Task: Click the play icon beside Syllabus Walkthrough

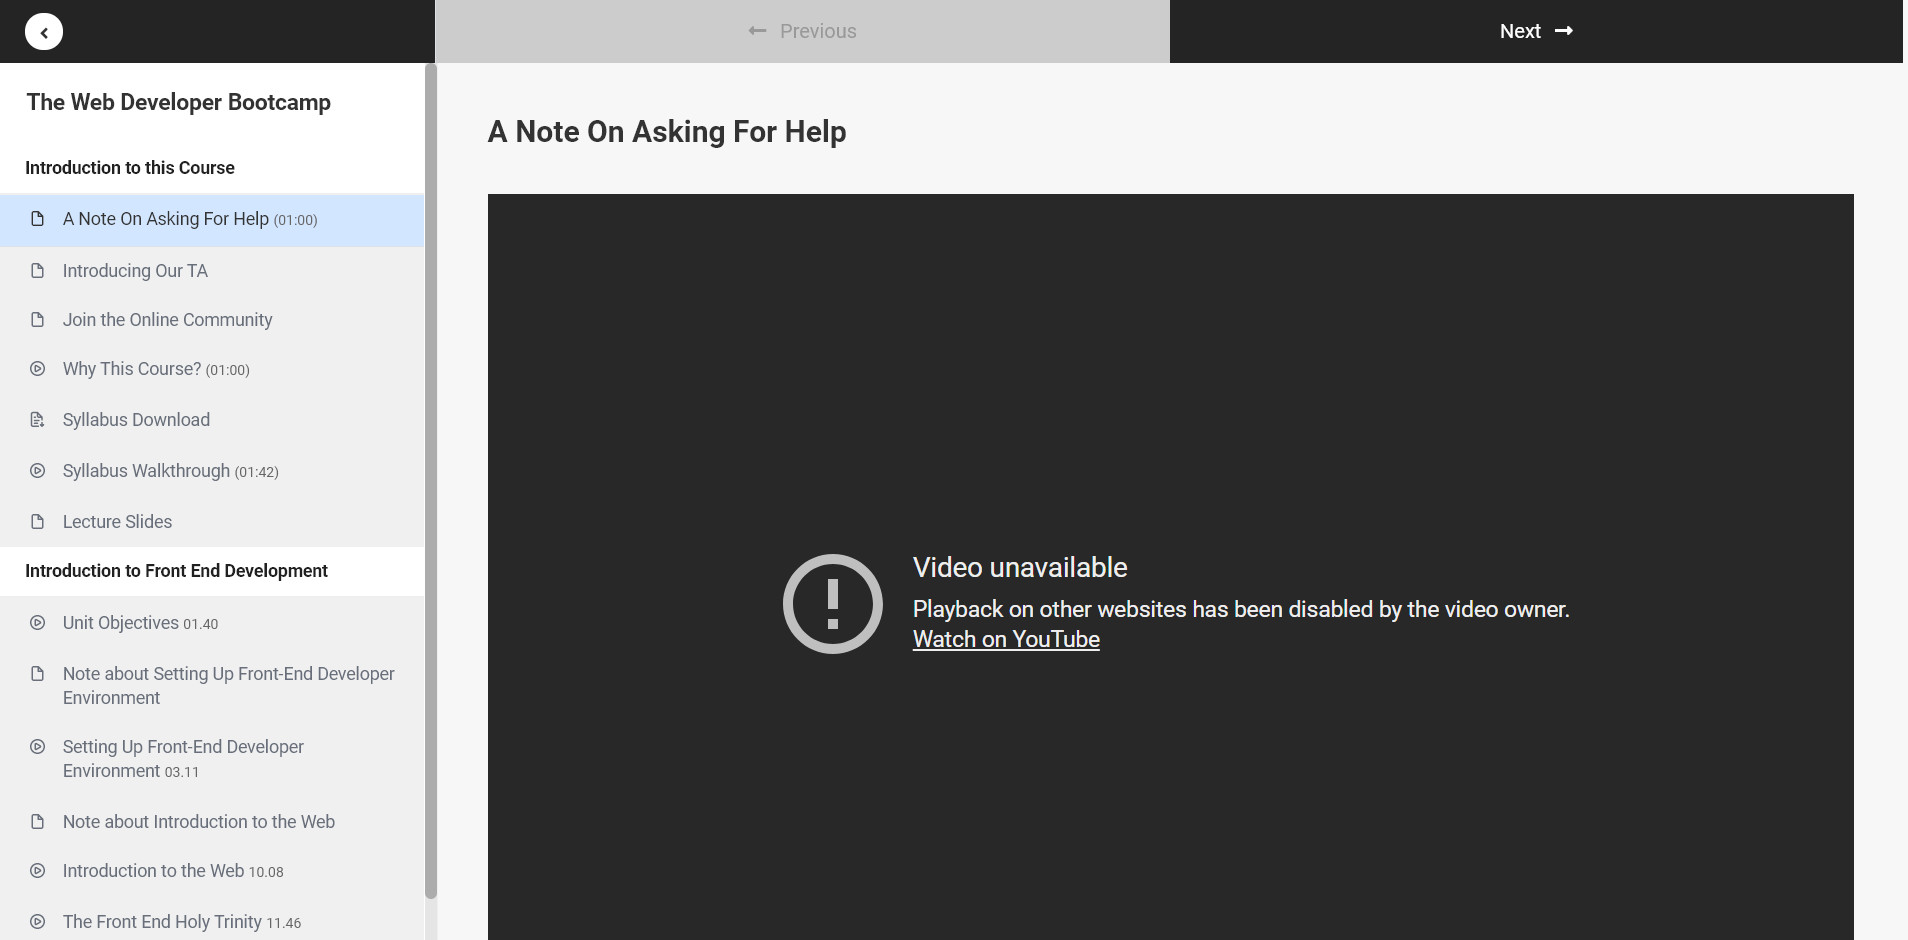Action: click(38, 471)
